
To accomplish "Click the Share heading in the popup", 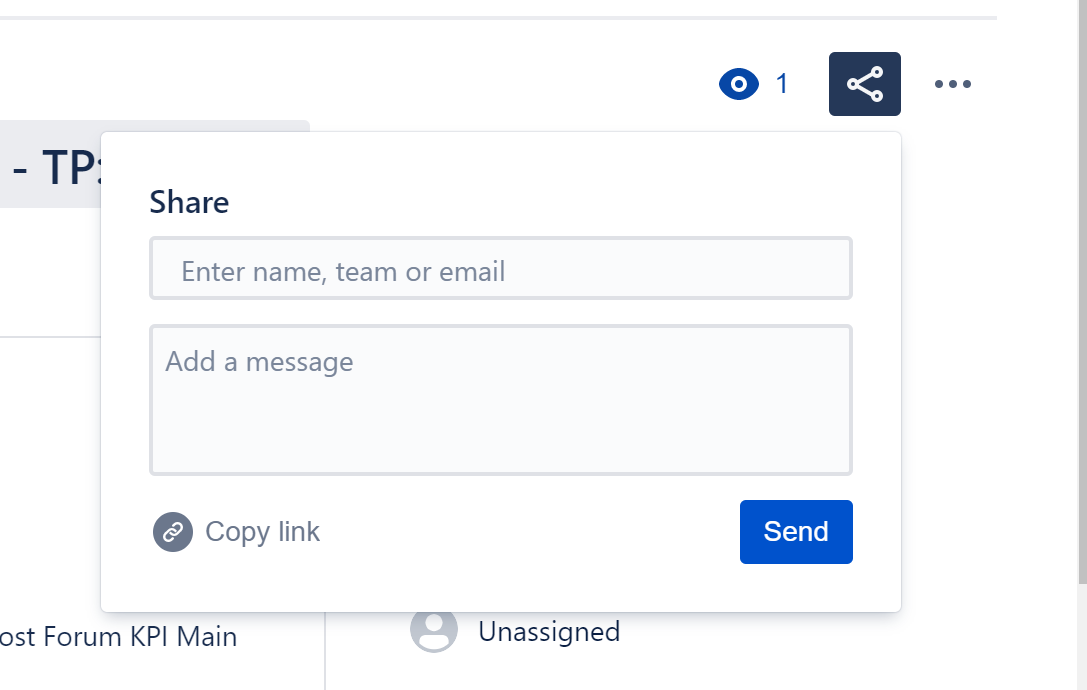I will [x=189, y=202].
